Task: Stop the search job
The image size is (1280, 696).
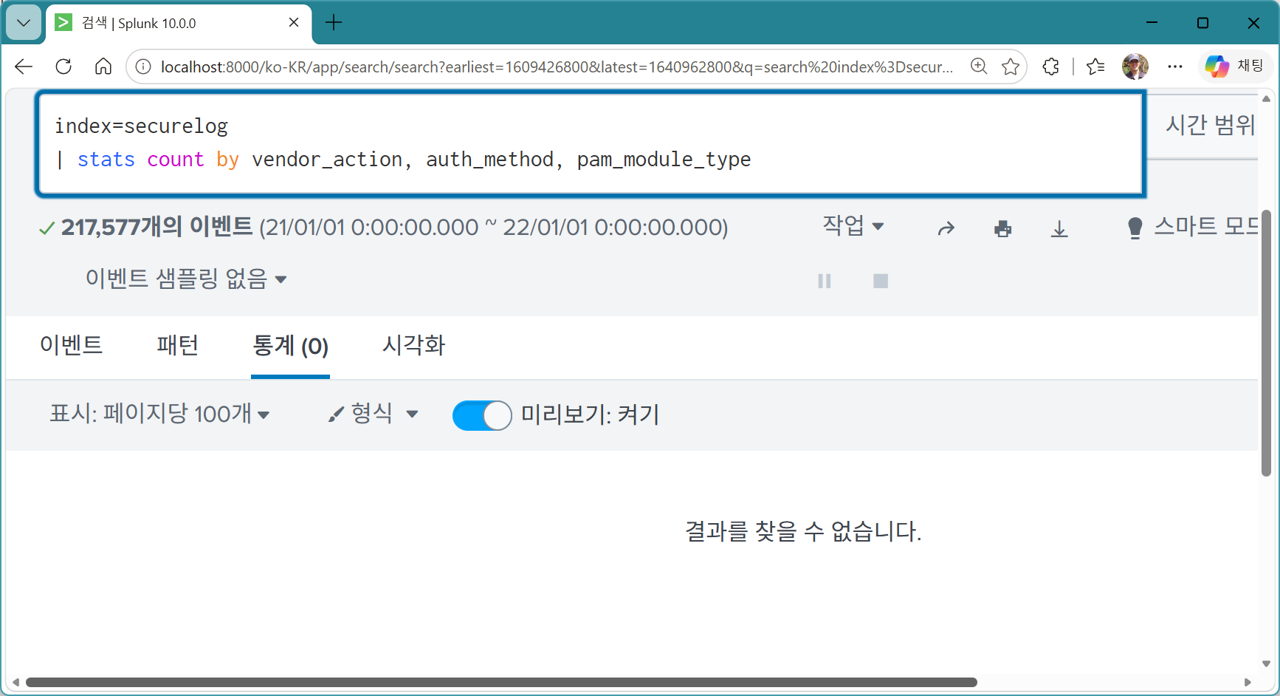Action: [880, 281]
